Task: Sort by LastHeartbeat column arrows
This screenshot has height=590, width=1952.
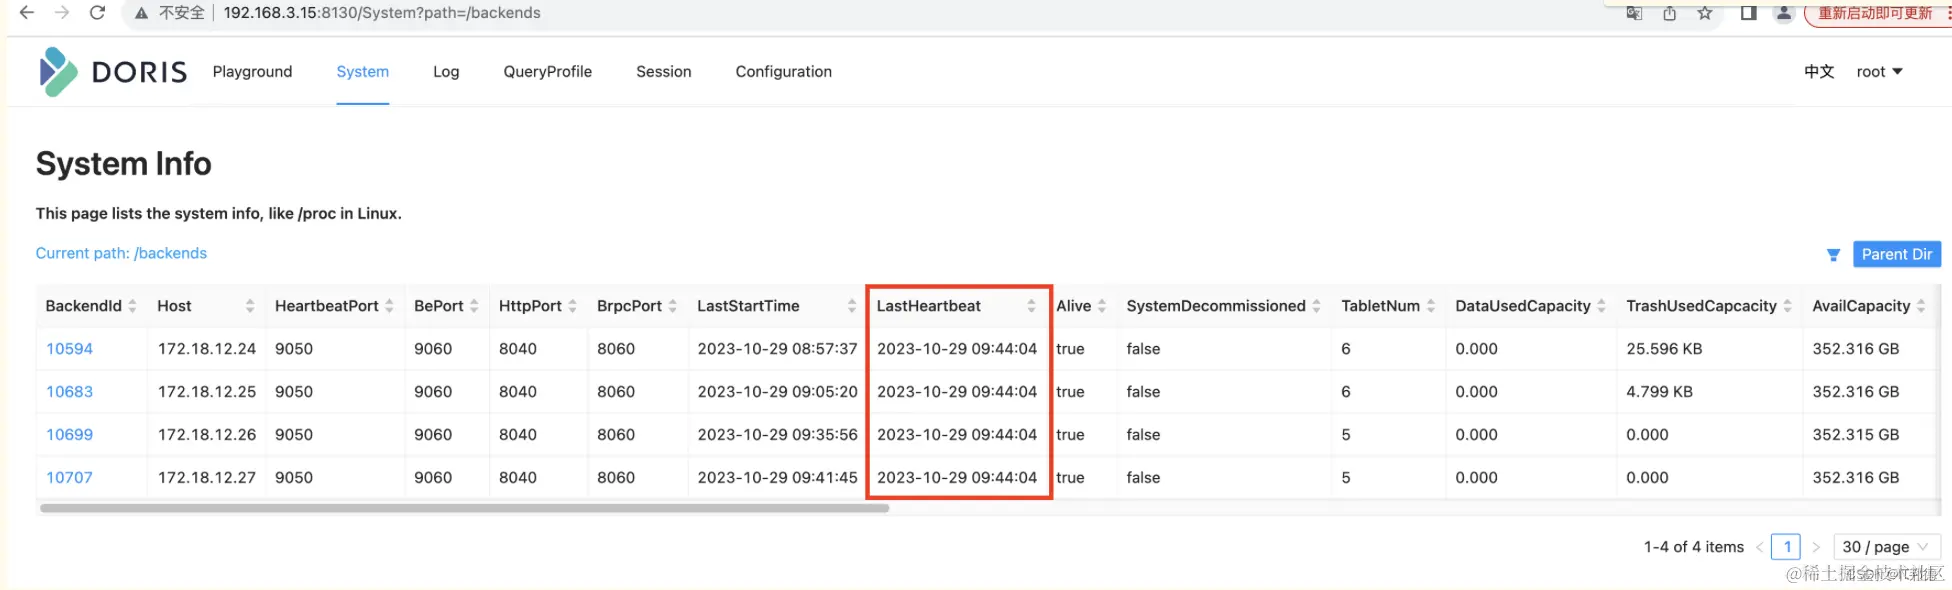Action: pyautogui.click(x=1031, y=306)
